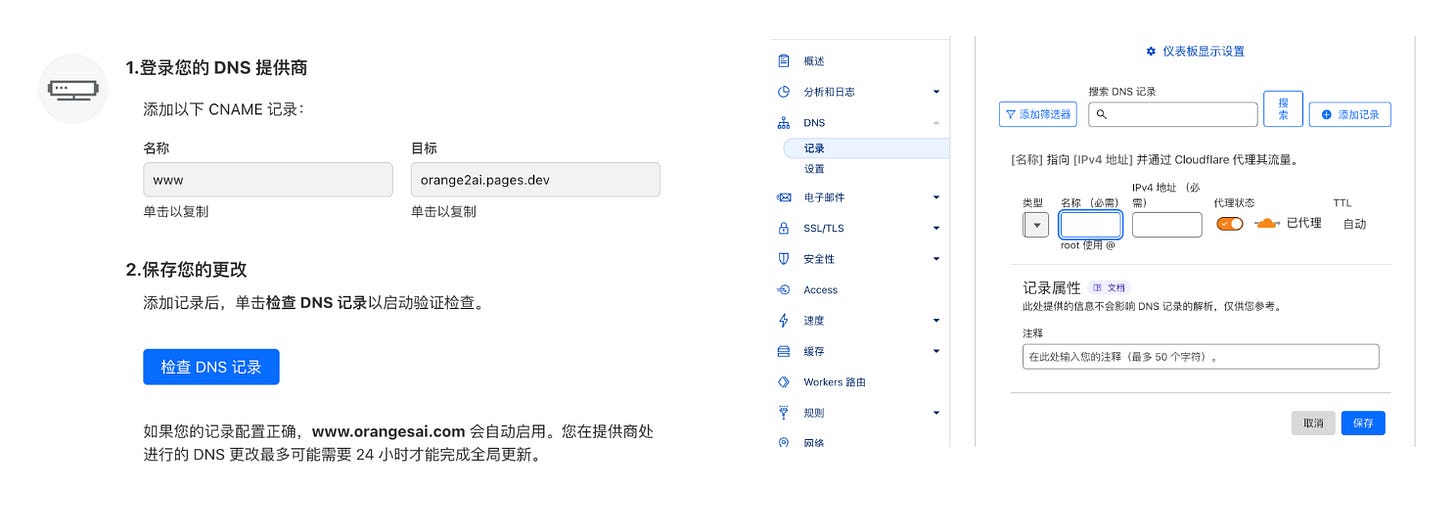Click the Email (电子邮件) envelope icon
The width and height of the screenshot is (1456, 524).
click(784, 197)
